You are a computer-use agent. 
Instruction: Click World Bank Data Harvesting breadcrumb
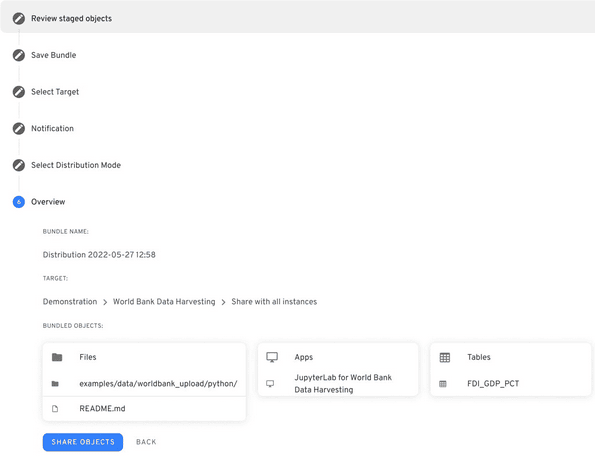(x=164, y=302)
